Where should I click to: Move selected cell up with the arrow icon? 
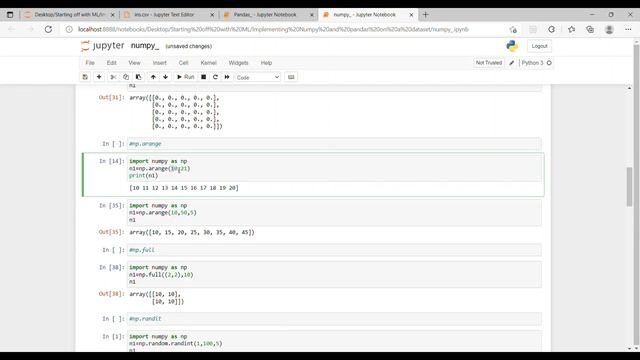153,77
